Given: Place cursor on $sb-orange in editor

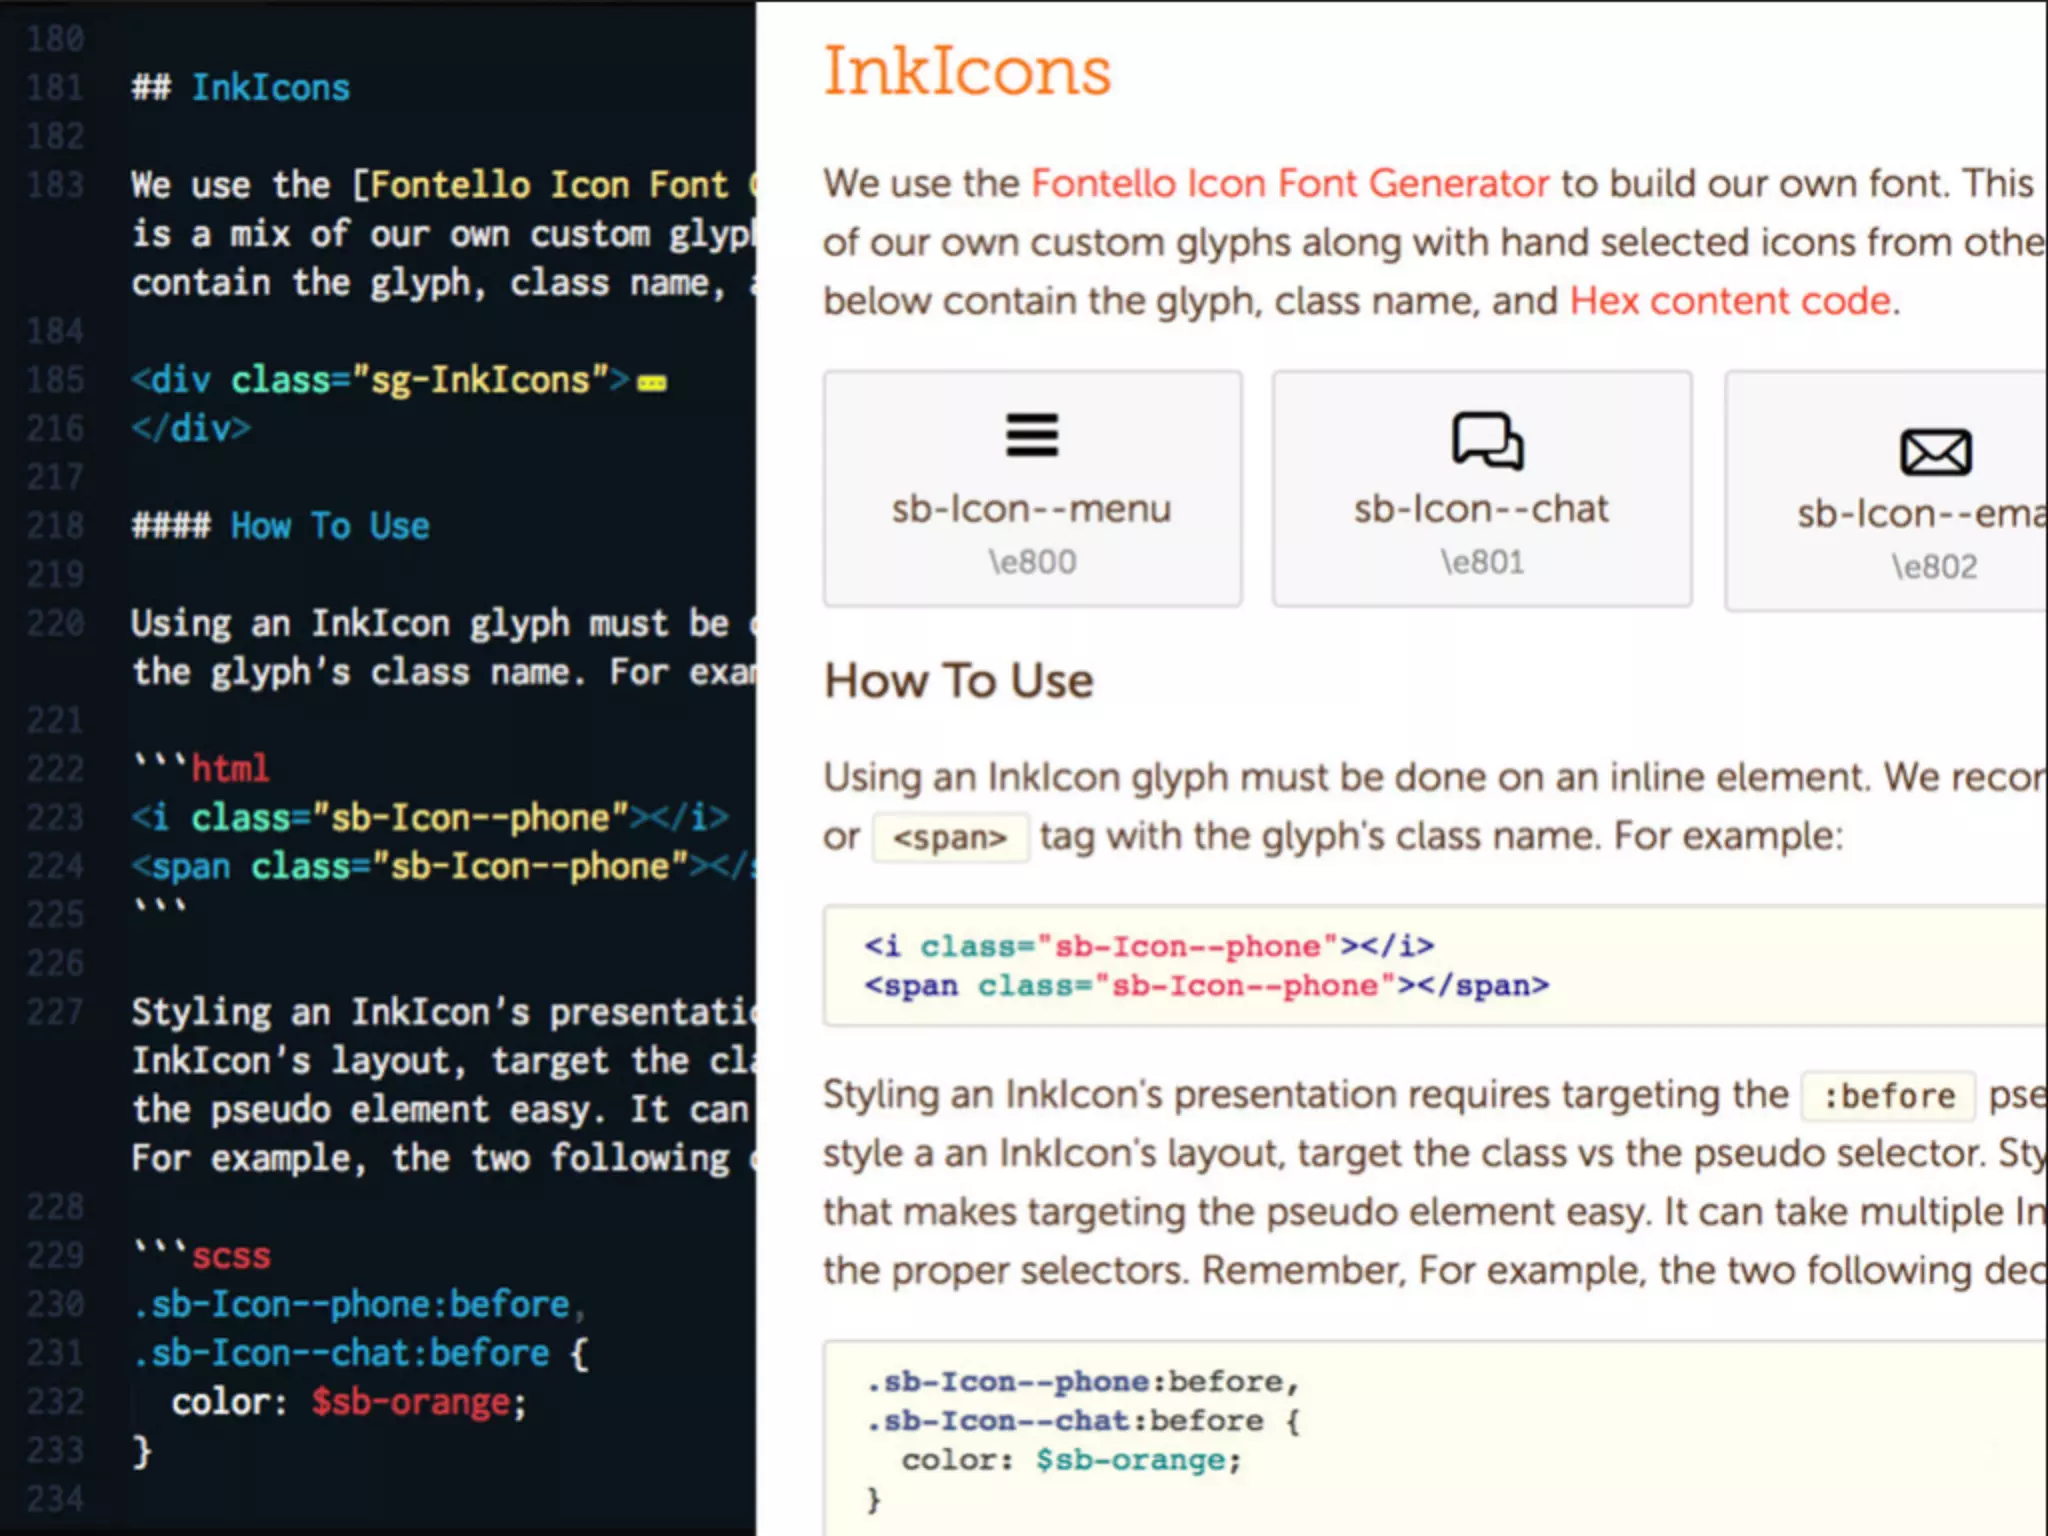Looking at the screenshot, I should pyautogui.click(x=410, y=1402).
